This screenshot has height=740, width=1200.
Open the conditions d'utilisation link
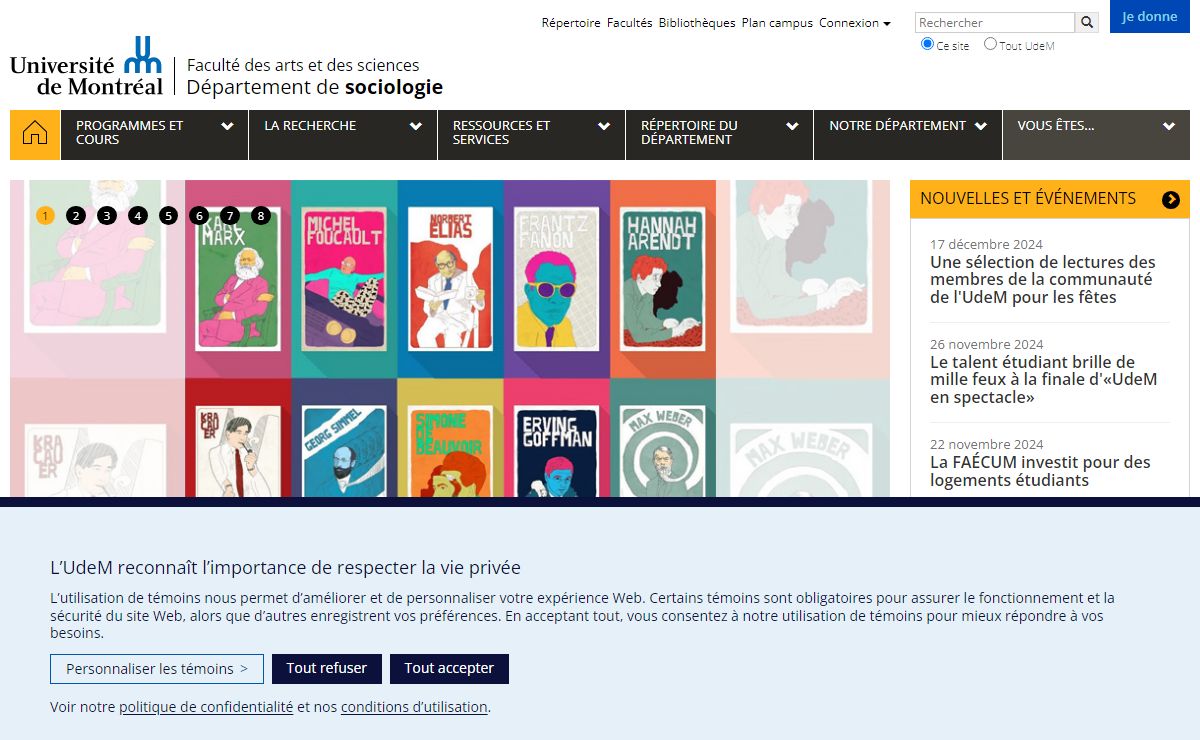click(414, 707)
